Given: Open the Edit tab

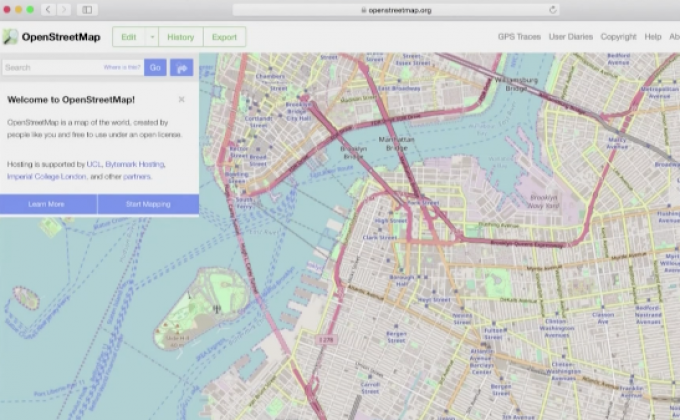Looking at the screenshot, I should (x=129, y=37).
